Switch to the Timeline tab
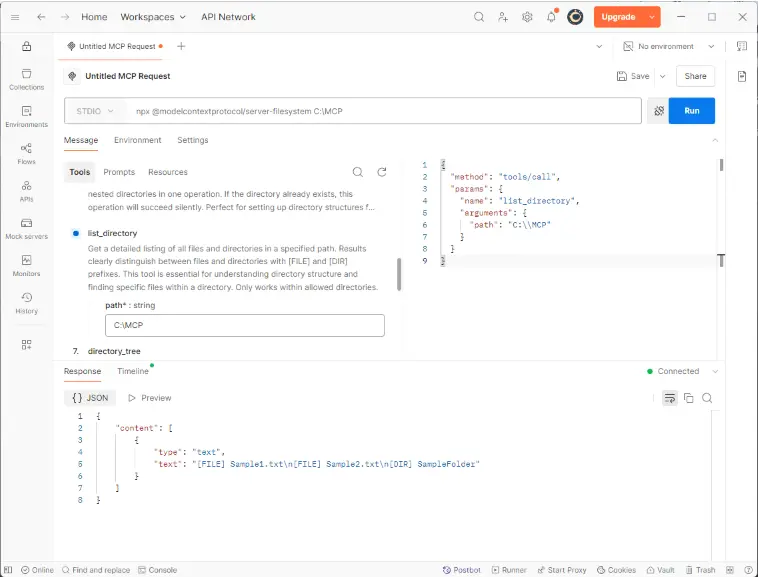 (x=133, y=371)
